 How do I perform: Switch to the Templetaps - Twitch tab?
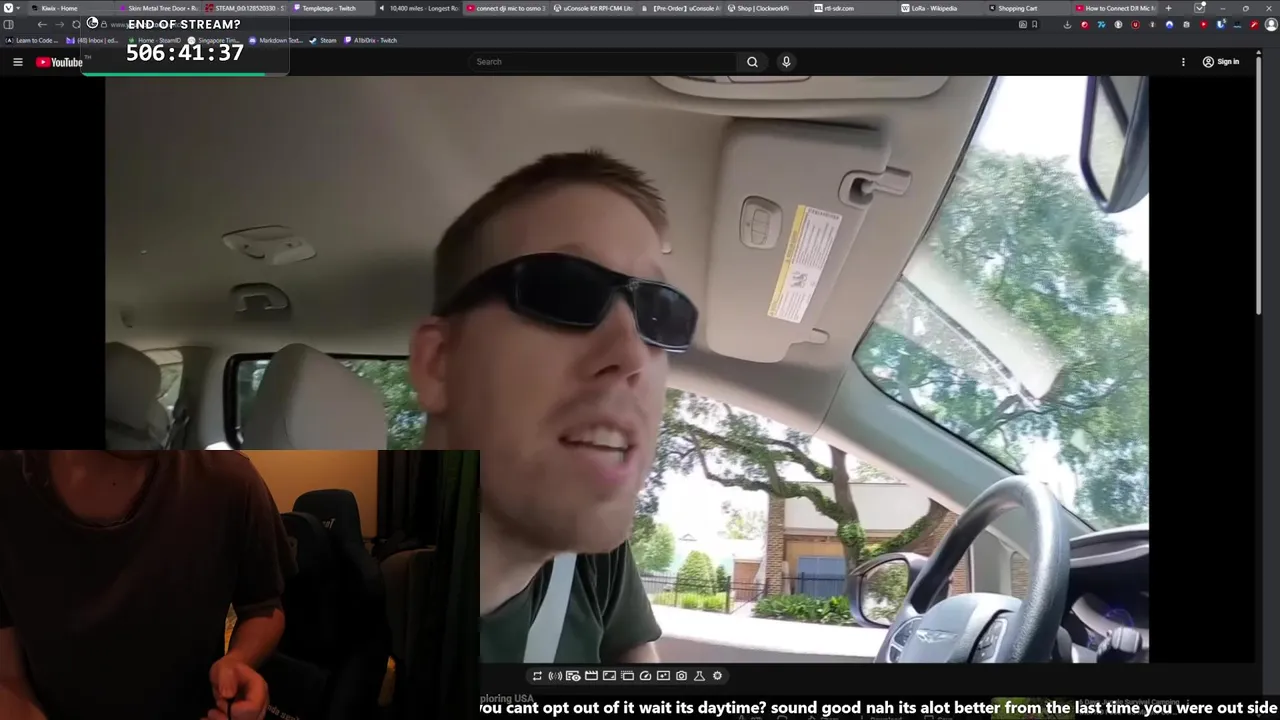(330, 8)
